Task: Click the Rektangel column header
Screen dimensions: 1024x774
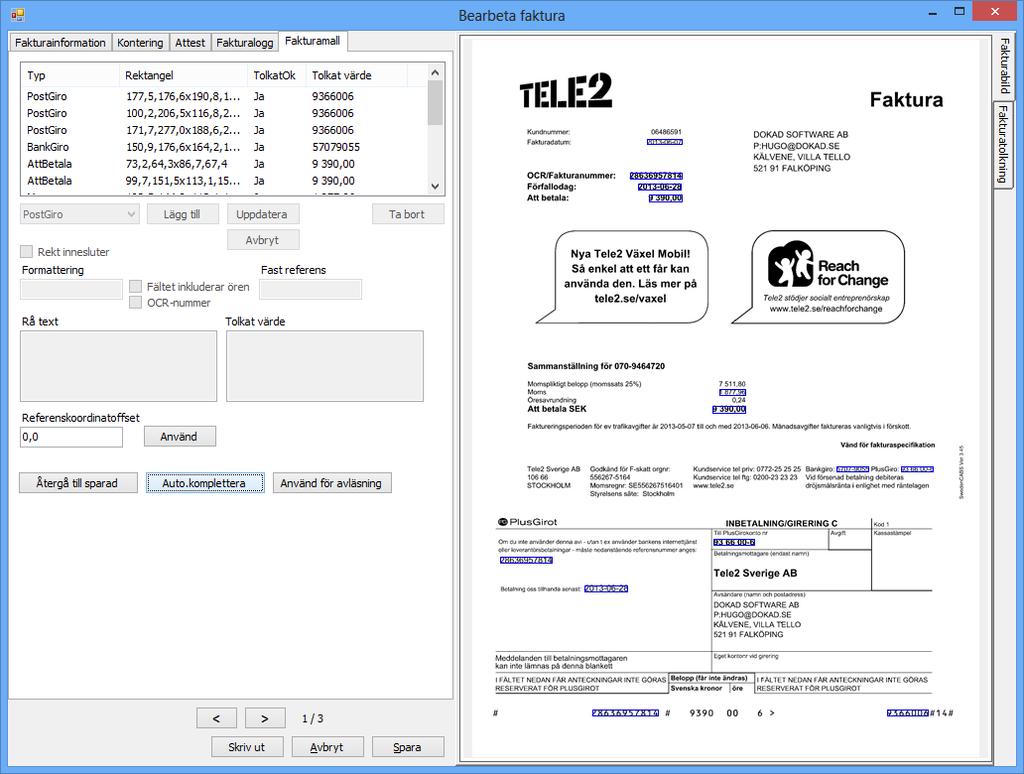Action: click(x=184, y=75)
